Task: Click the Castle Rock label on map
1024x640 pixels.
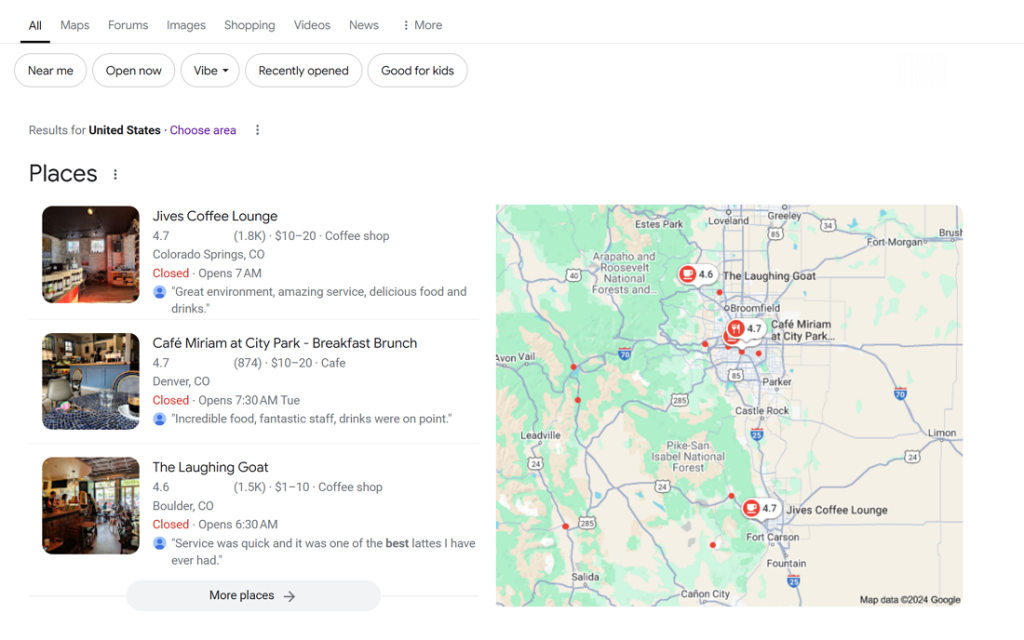Action: (761, 411)
